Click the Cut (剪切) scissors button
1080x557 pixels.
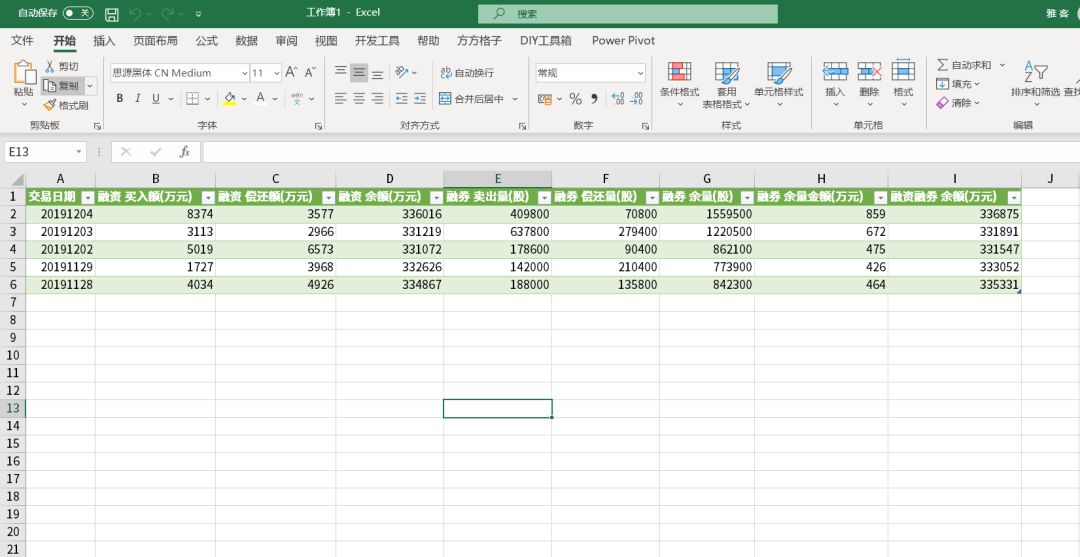62,66
